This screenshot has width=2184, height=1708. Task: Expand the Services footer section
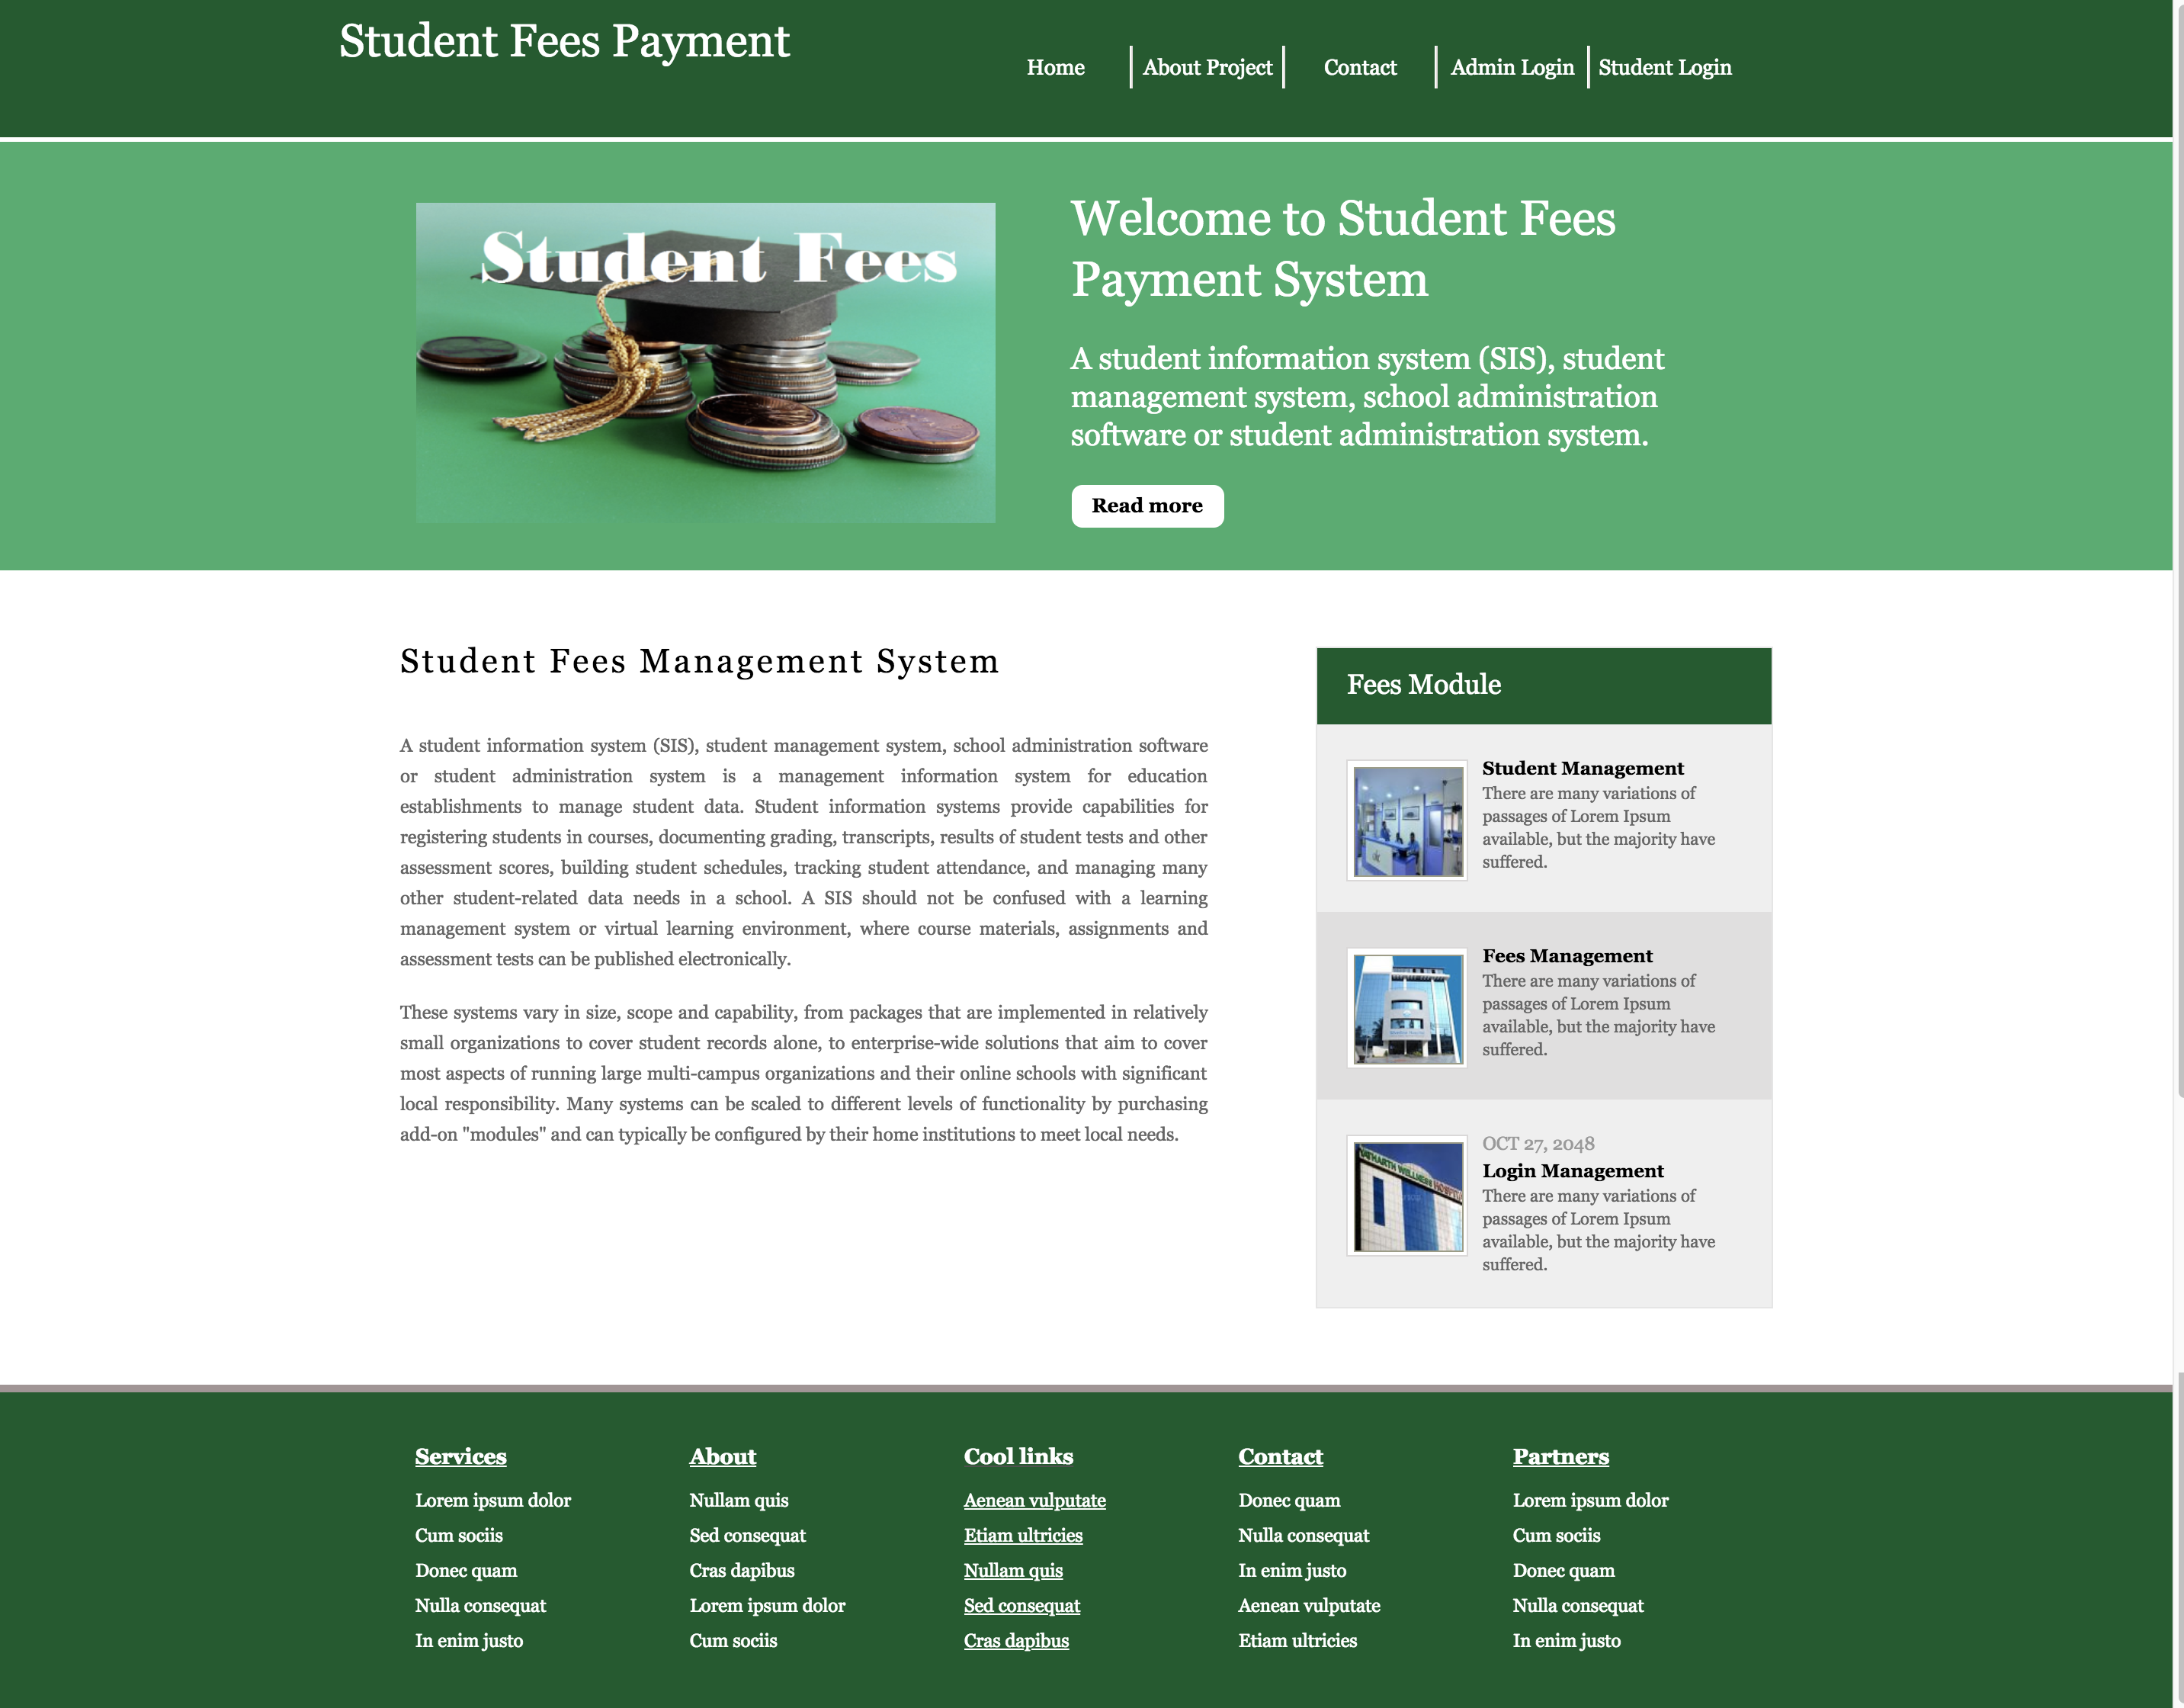click(x=459, y=1456)
